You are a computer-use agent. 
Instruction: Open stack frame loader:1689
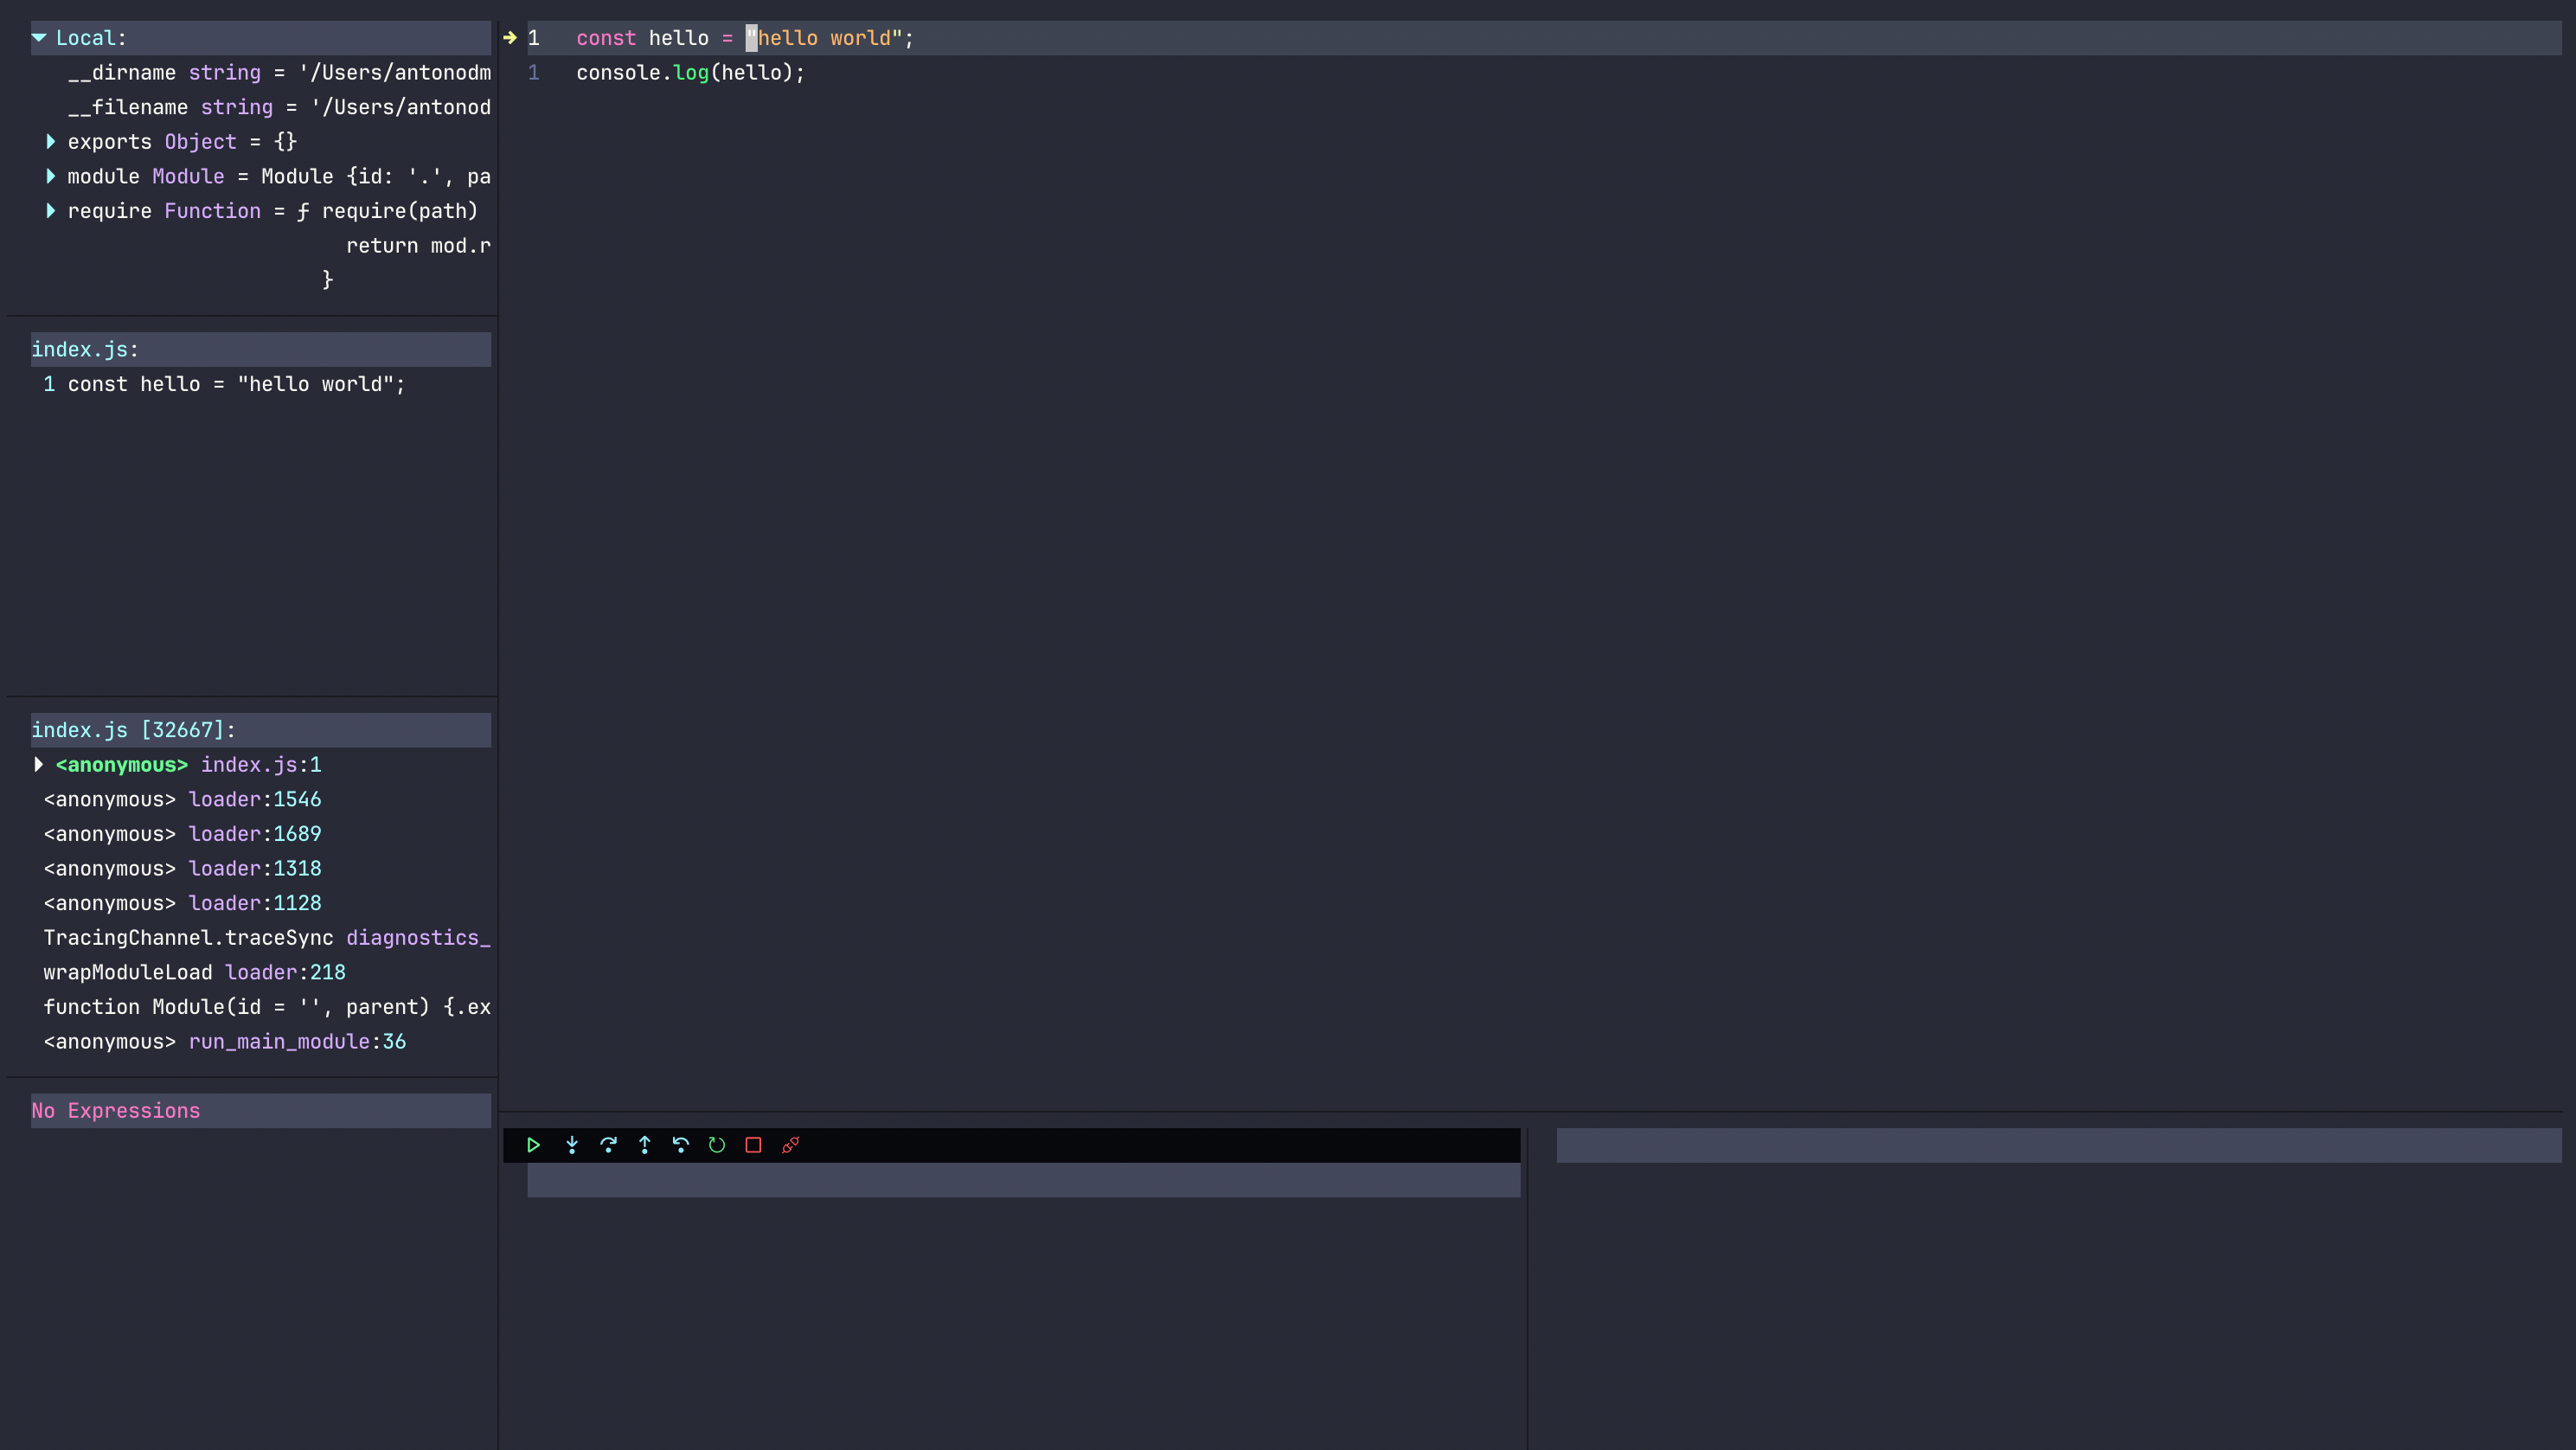pos(182,834)
